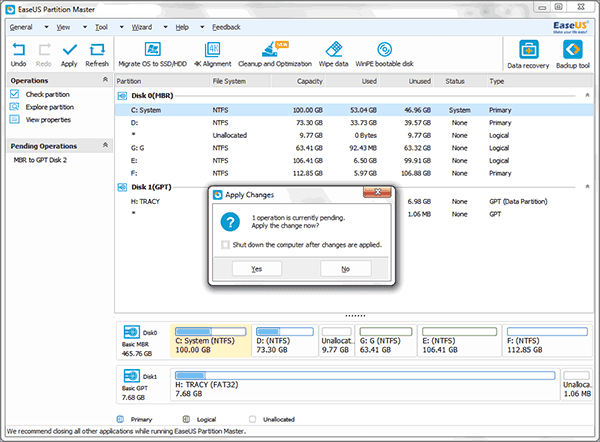This screenshot has height=442, width=600.
Task: Close the Apply Changes dialog
Action: pyautogui.click(x=377, y=192)
